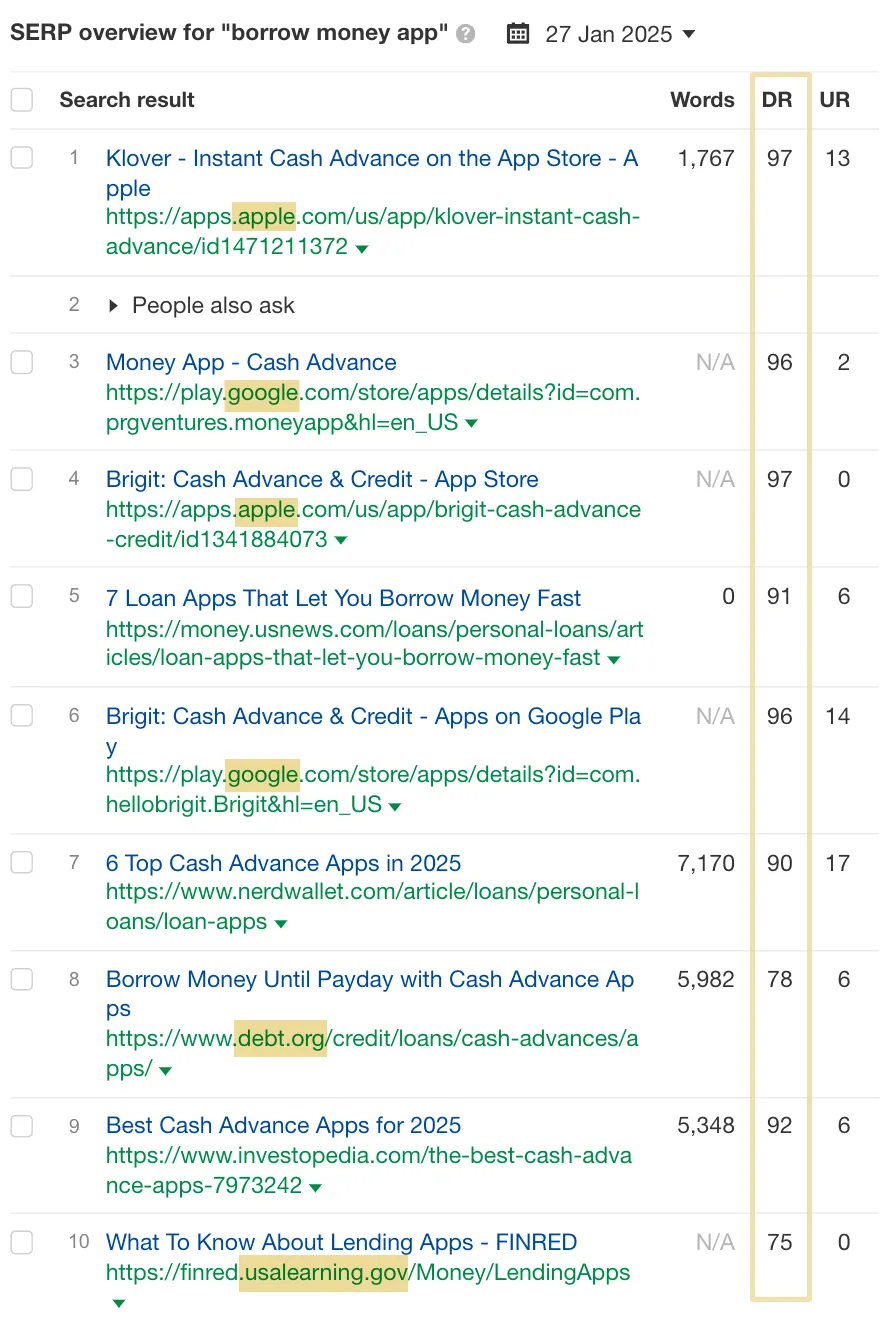The height and width of the screenshot is (1329, 880).
Task: Click DR value 78 for debt.org
Action: (779, 980)
